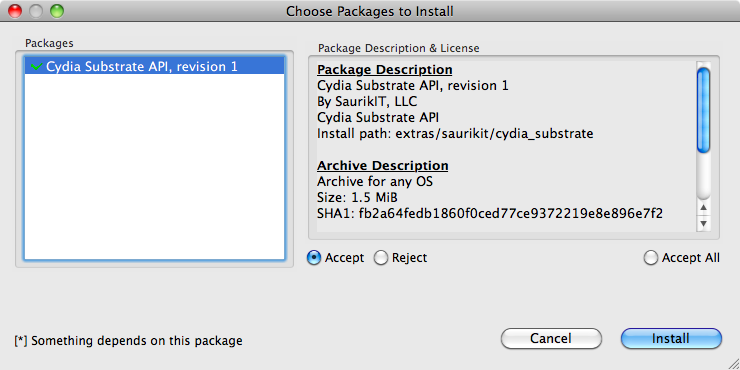The width and height of the screenshot is (740, 370).
Task: Click the red close window button
Action: 16,11
